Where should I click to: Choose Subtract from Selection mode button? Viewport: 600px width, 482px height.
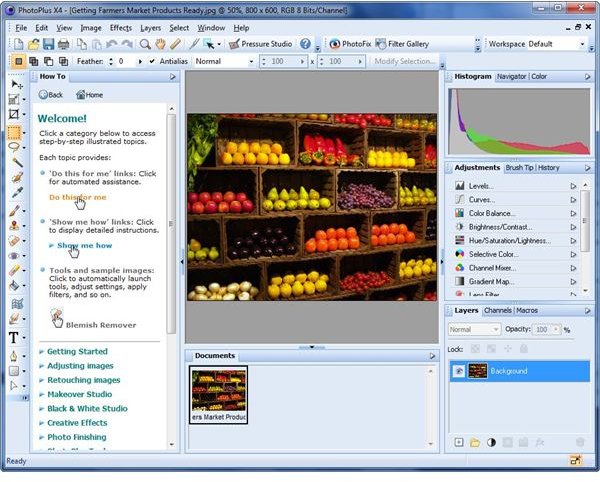49,61
